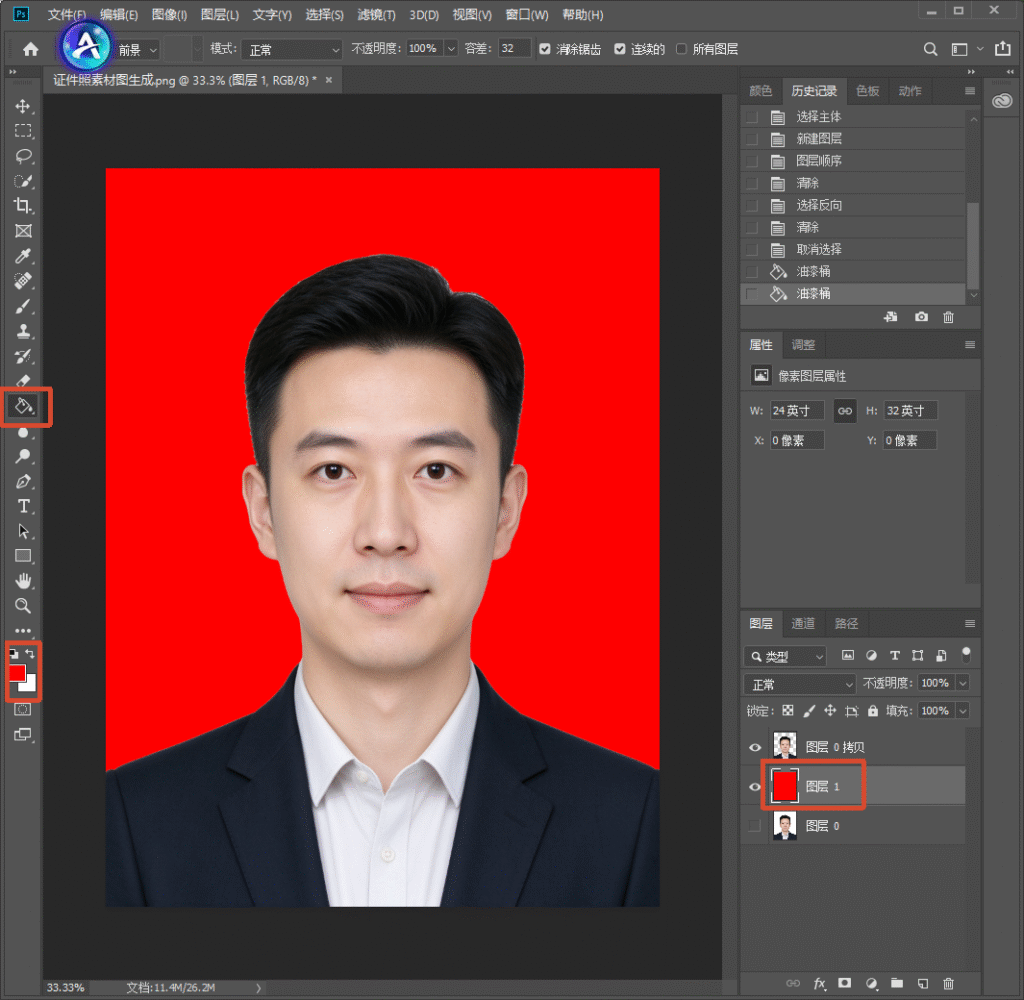Viewport: 1024px width, 1000px height.
Task: Select the Zoom tool
Action: click(x=24, y=605)
